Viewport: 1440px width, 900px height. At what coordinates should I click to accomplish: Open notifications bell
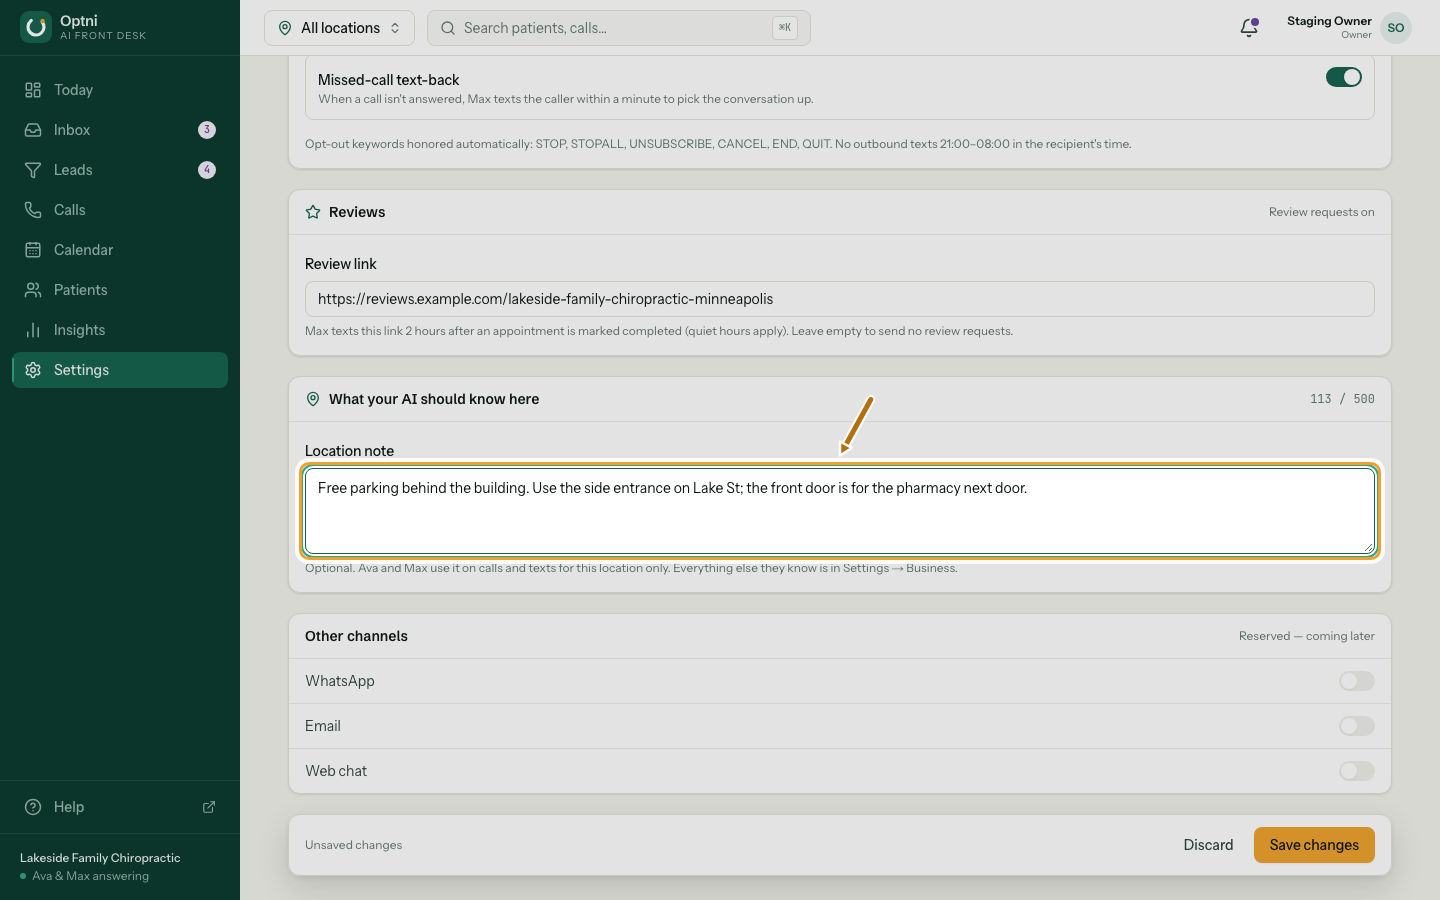tap(1249, 28)
